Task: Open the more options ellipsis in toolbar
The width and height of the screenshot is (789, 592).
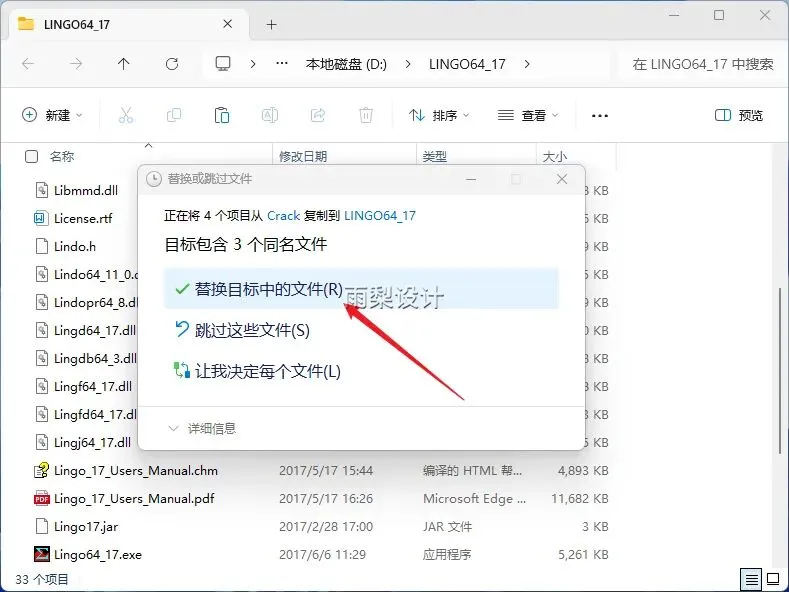Action: (599, 116)
